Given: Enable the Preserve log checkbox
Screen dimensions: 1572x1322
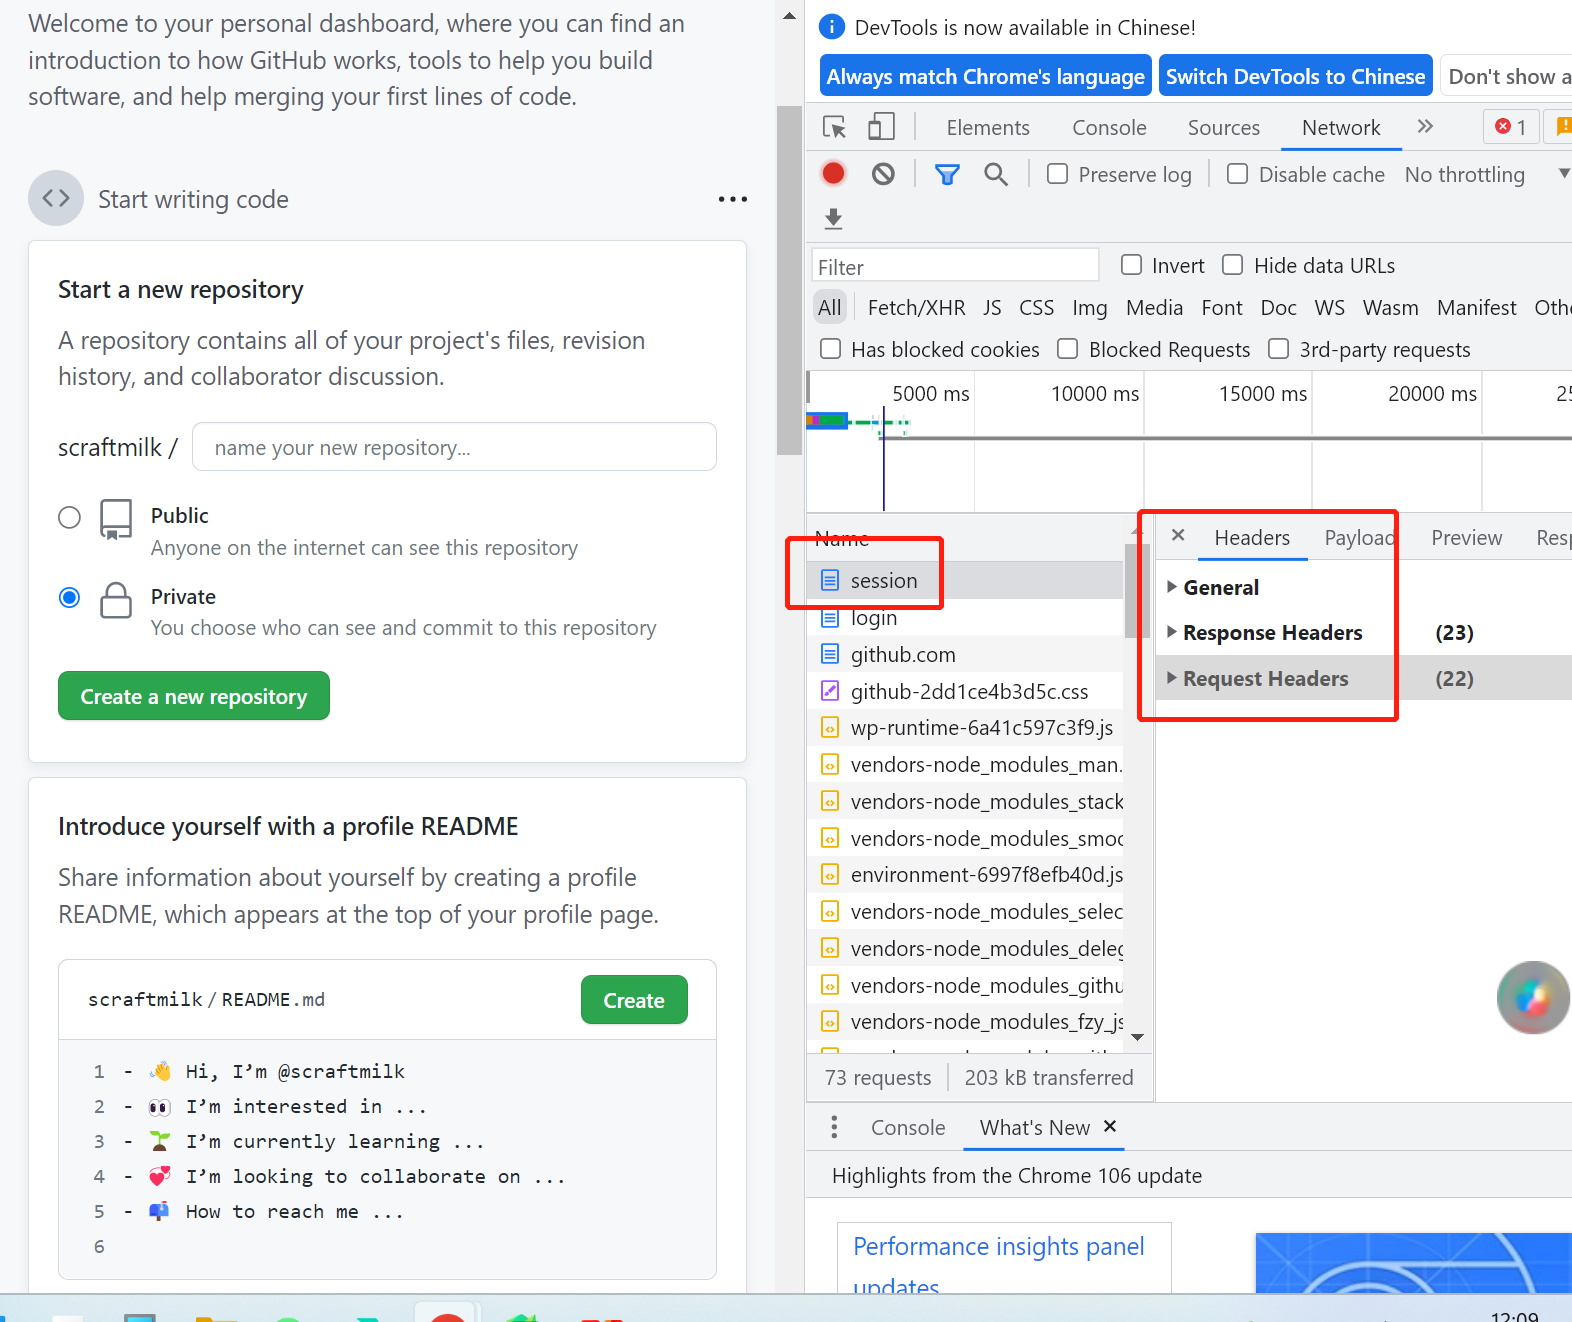Looking at the screenshot, I should pos(1057,174).
